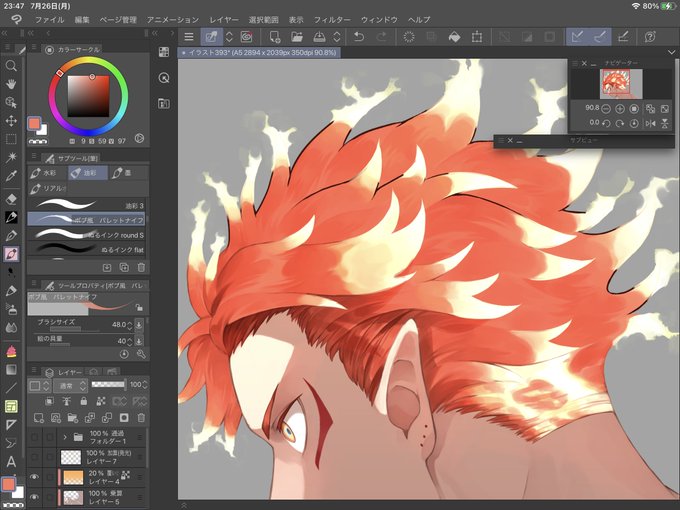Select the Text tool
Image resolution: width=680 pixels, height=510 pixels.
11,461
